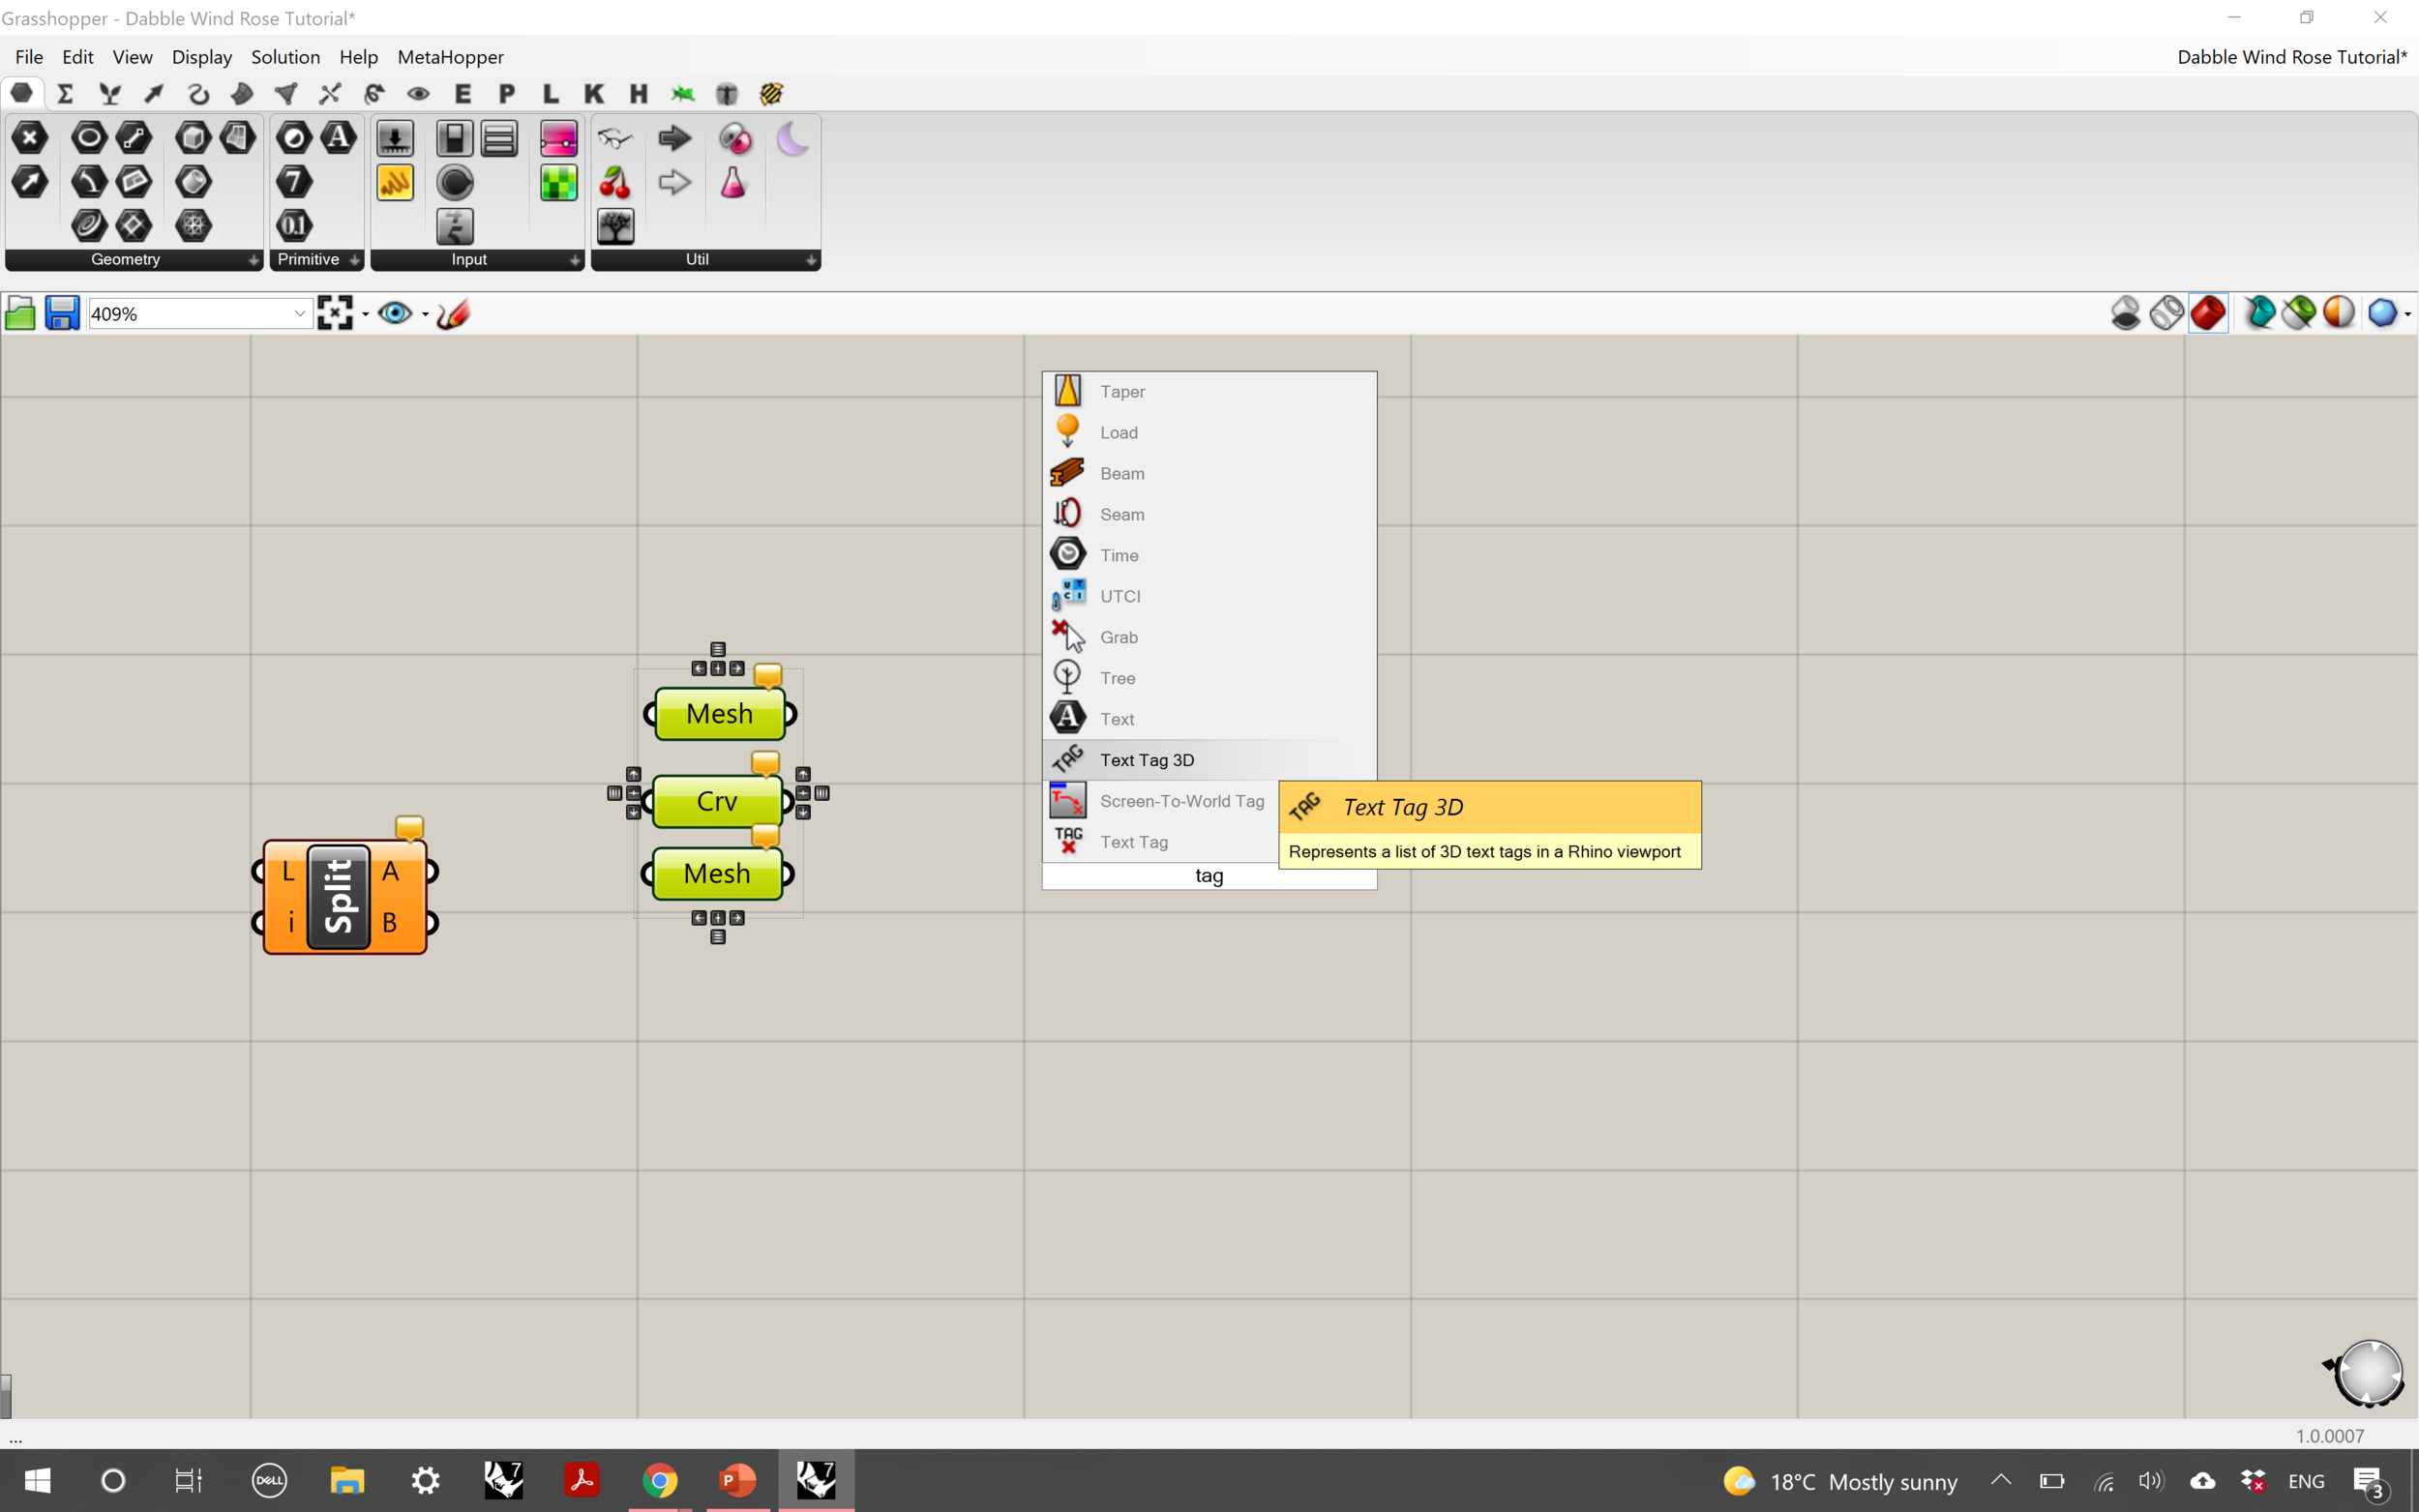Choose the Gradient component pink icon
2419x1512 pixels.
click(x=558, y=138)
